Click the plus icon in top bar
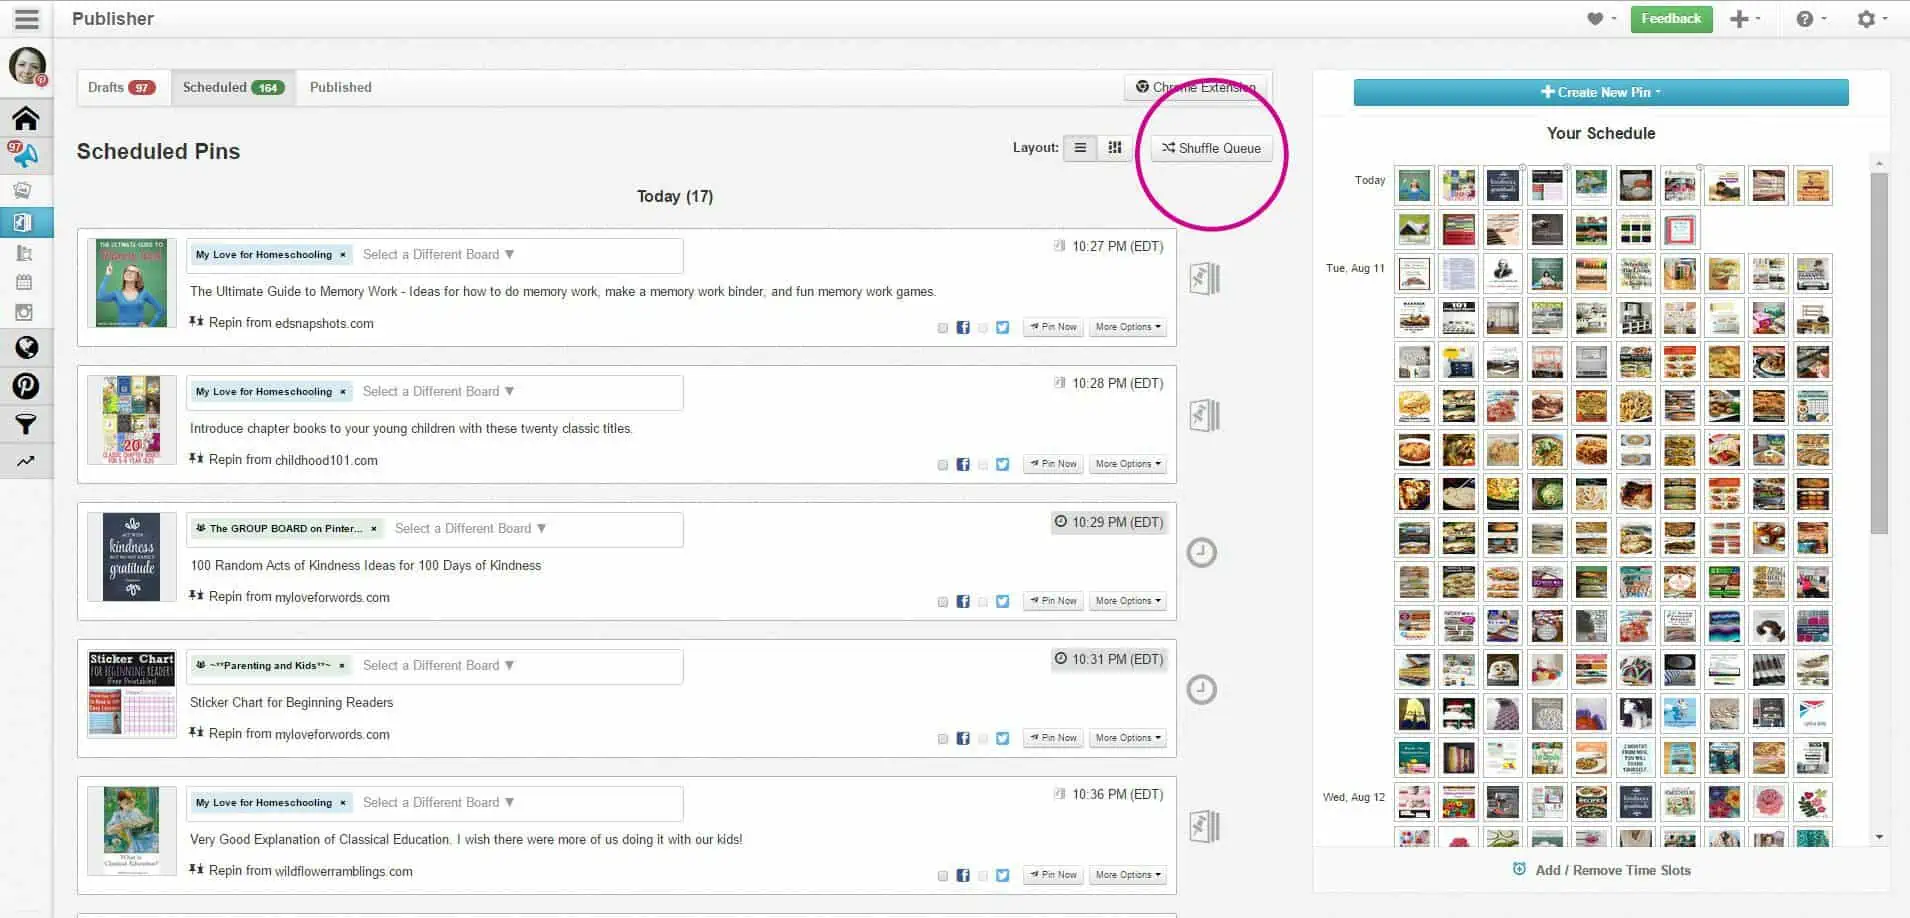 pos(1740,19)
